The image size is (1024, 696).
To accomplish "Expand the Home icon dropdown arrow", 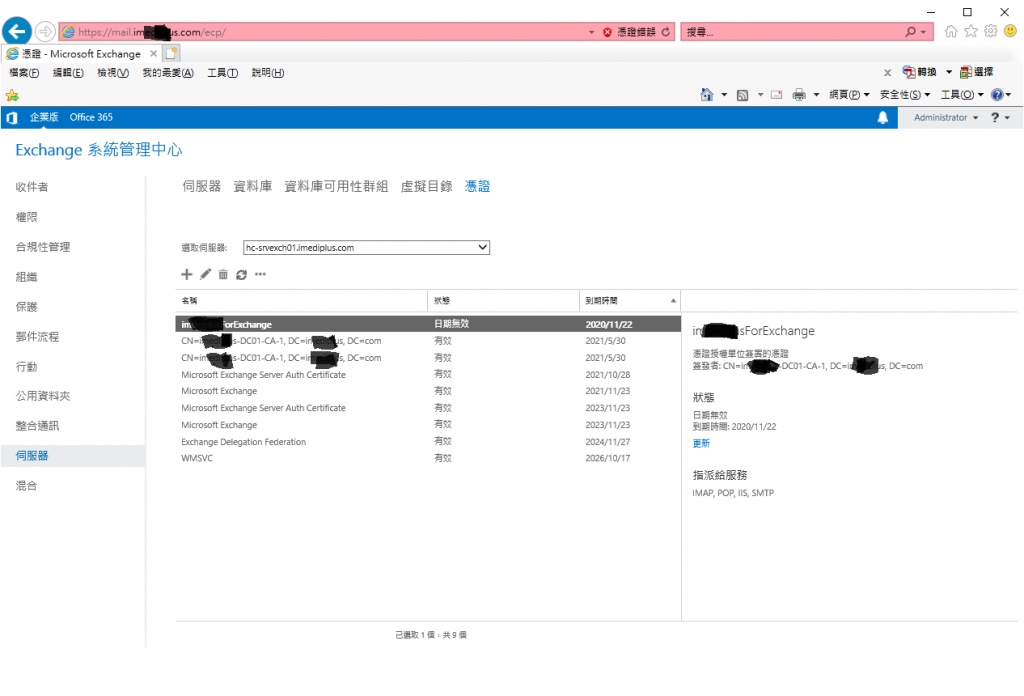I will (724, 95).
